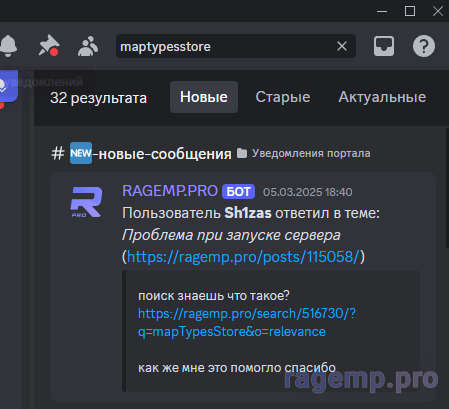Switch to the Новые results tab
The image size is (449, 409).
pos(204,97)
